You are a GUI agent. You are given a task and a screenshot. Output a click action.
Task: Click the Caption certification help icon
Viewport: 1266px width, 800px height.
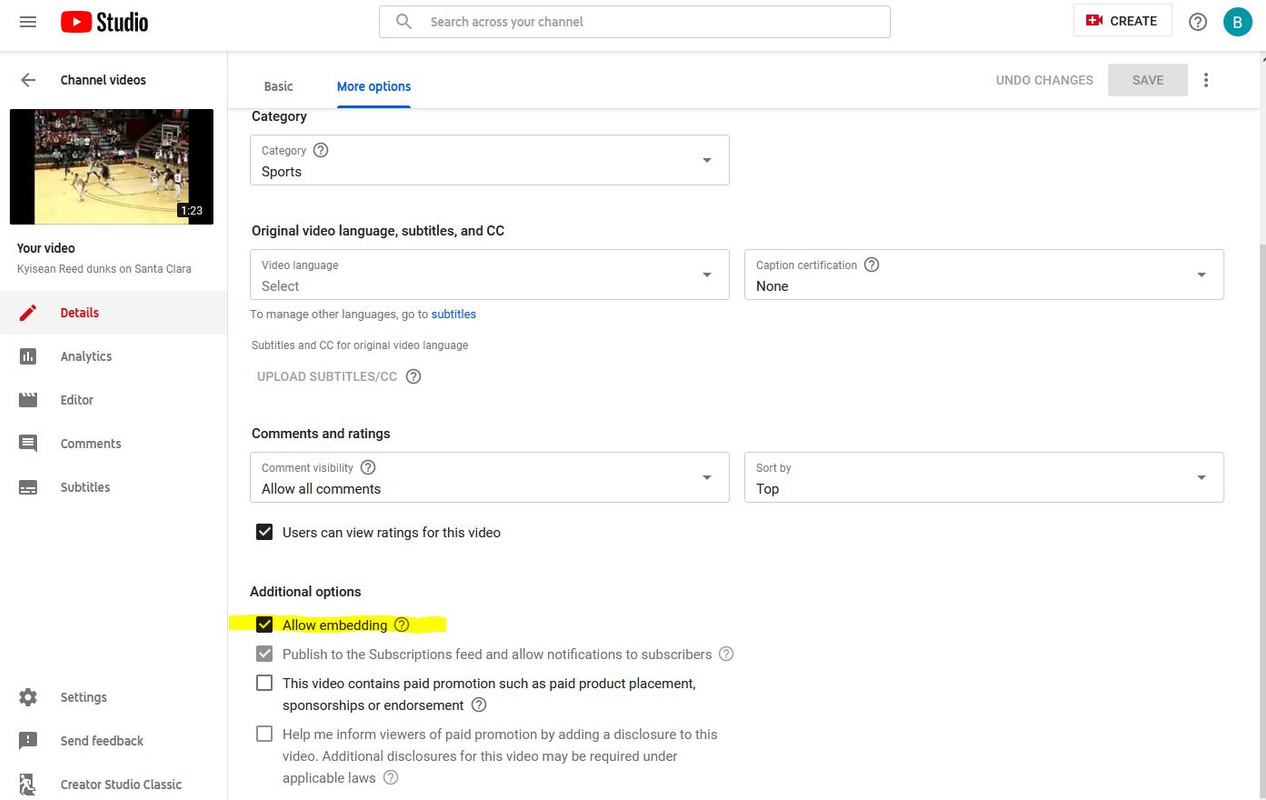[x=872, y=265]
